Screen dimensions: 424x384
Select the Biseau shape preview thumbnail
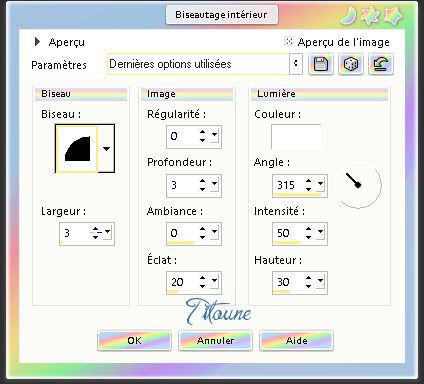(77, 149)
